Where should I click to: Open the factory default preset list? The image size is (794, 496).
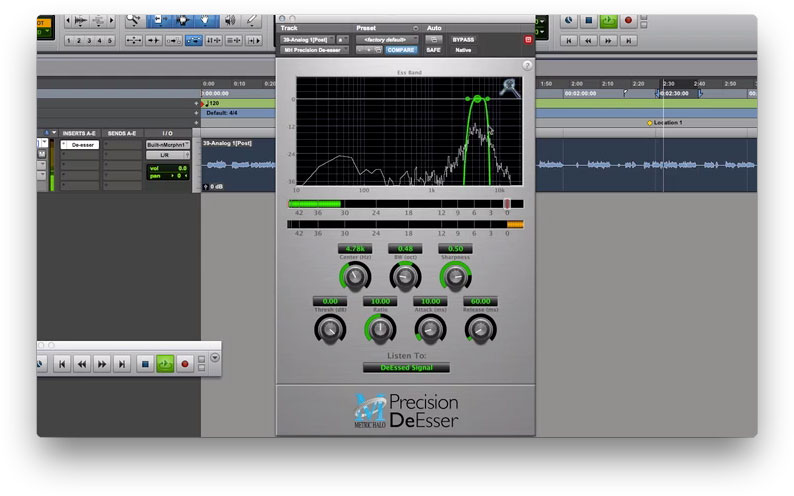tap(387, 39)
